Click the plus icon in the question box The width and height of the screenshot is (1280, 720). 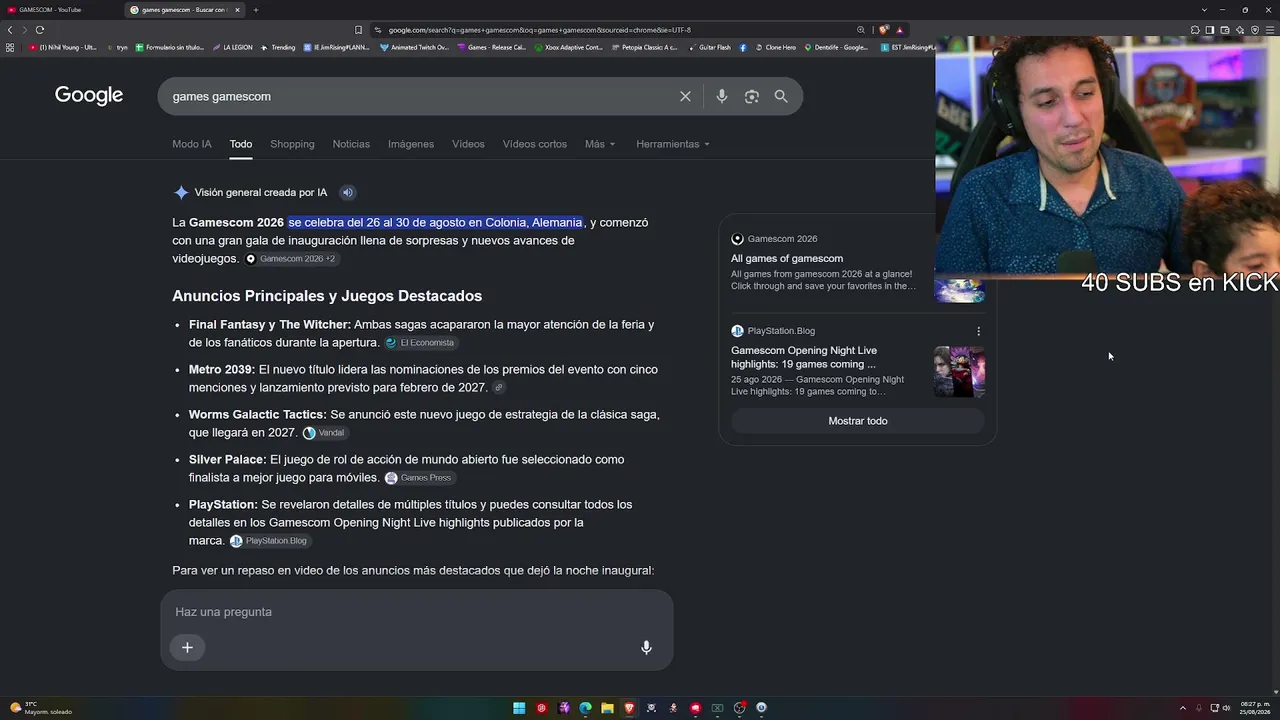(x=187, y=647)
